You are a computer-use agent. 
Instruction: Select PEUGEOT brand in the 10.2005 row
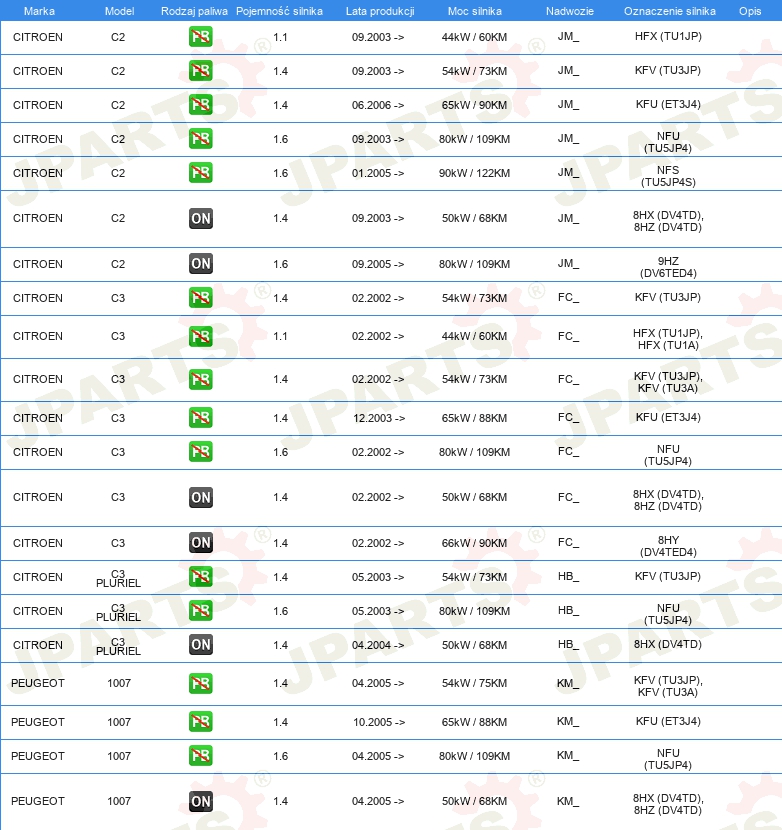point(38,722)
